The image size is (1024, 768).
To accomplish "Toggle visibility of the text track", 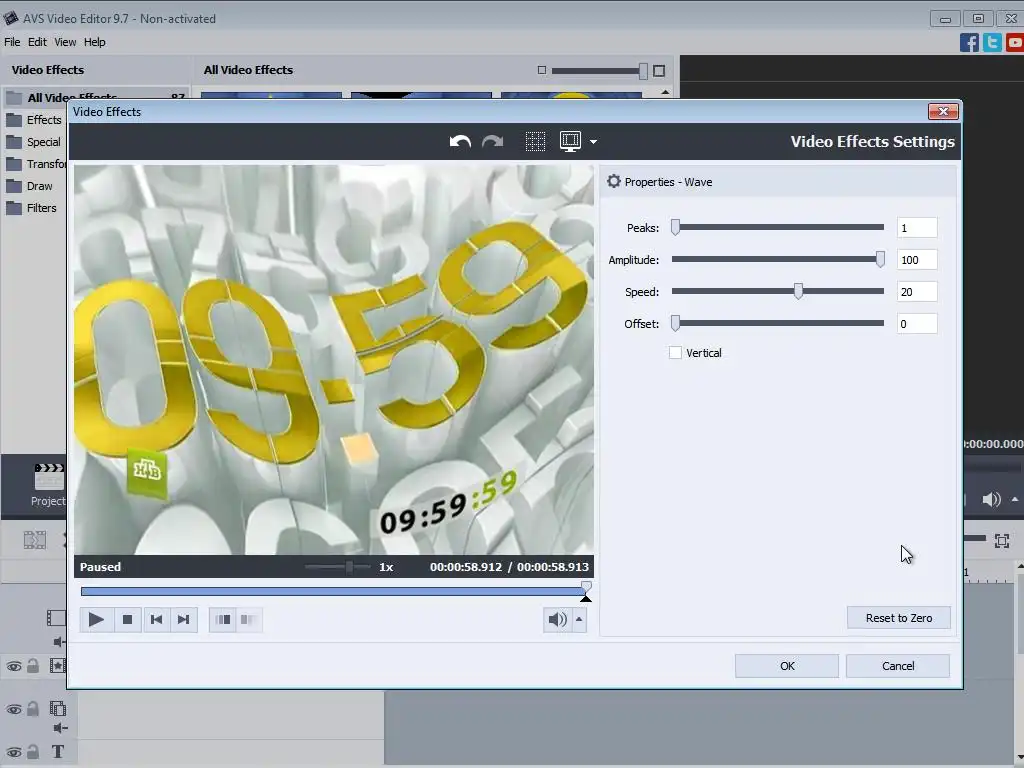I will [14, 752].
